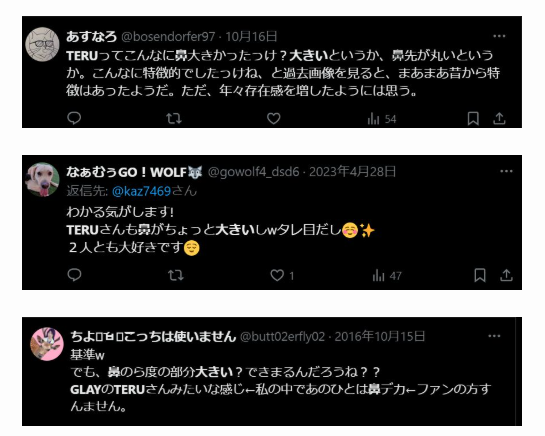Screen dimensions: 545x436
Task: Open the @bosendorfer97 profile handle
Action: [168, 37]
